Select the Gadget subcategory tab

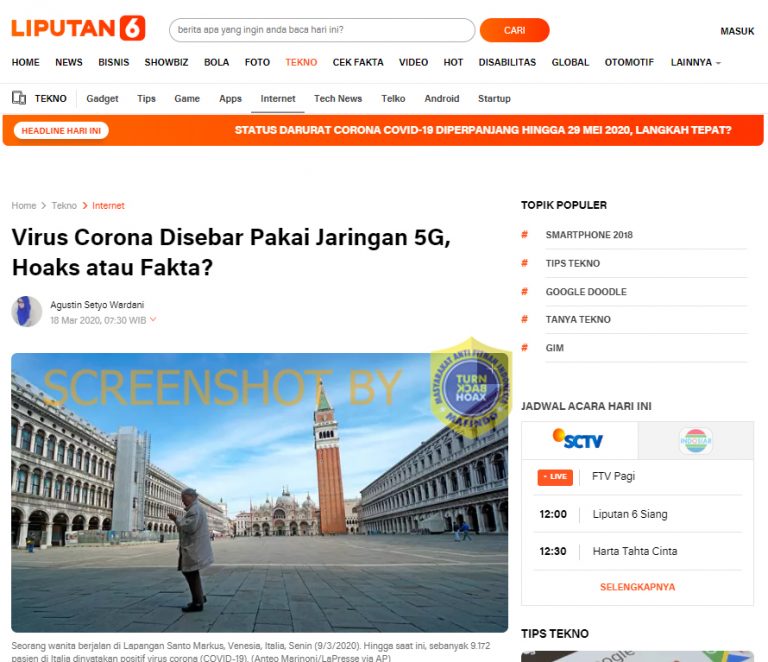pos(102,98)
